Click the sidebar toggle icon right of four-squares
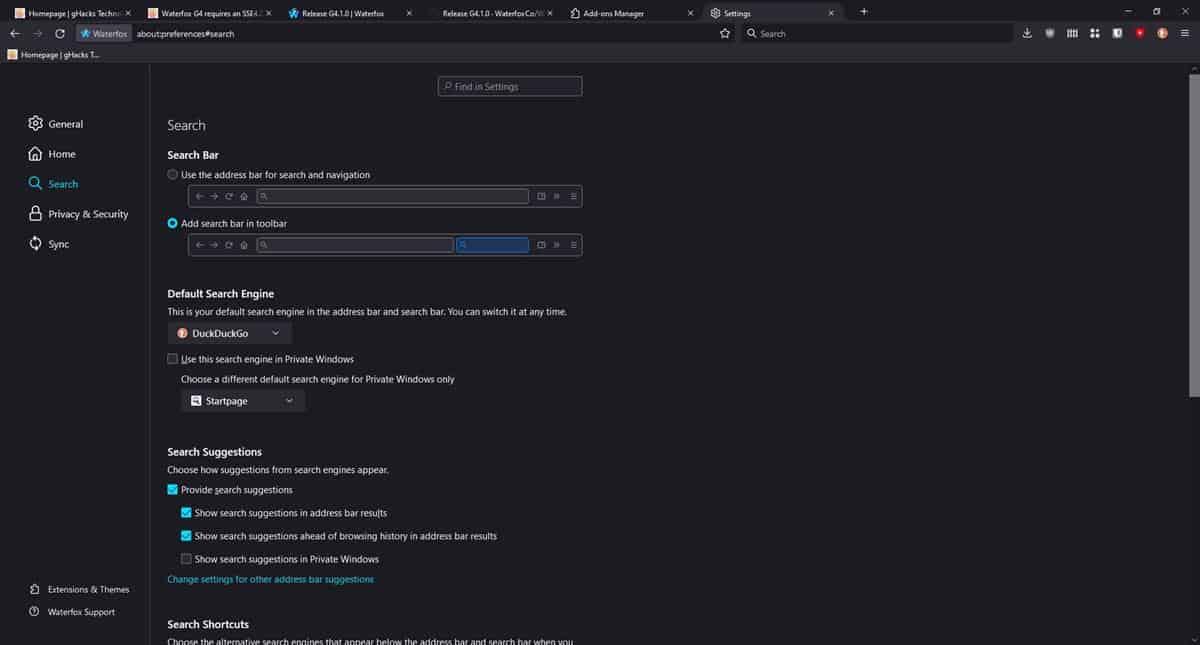This screenshot has width=1200, height=645. [1116, 33]
